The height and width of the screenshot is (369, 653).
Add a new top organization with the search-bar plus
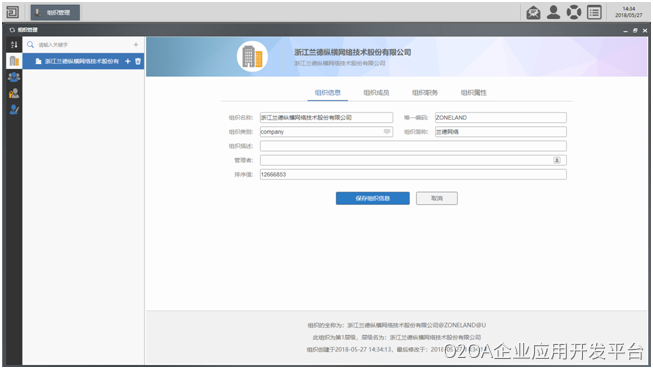[x=136, y=45]
